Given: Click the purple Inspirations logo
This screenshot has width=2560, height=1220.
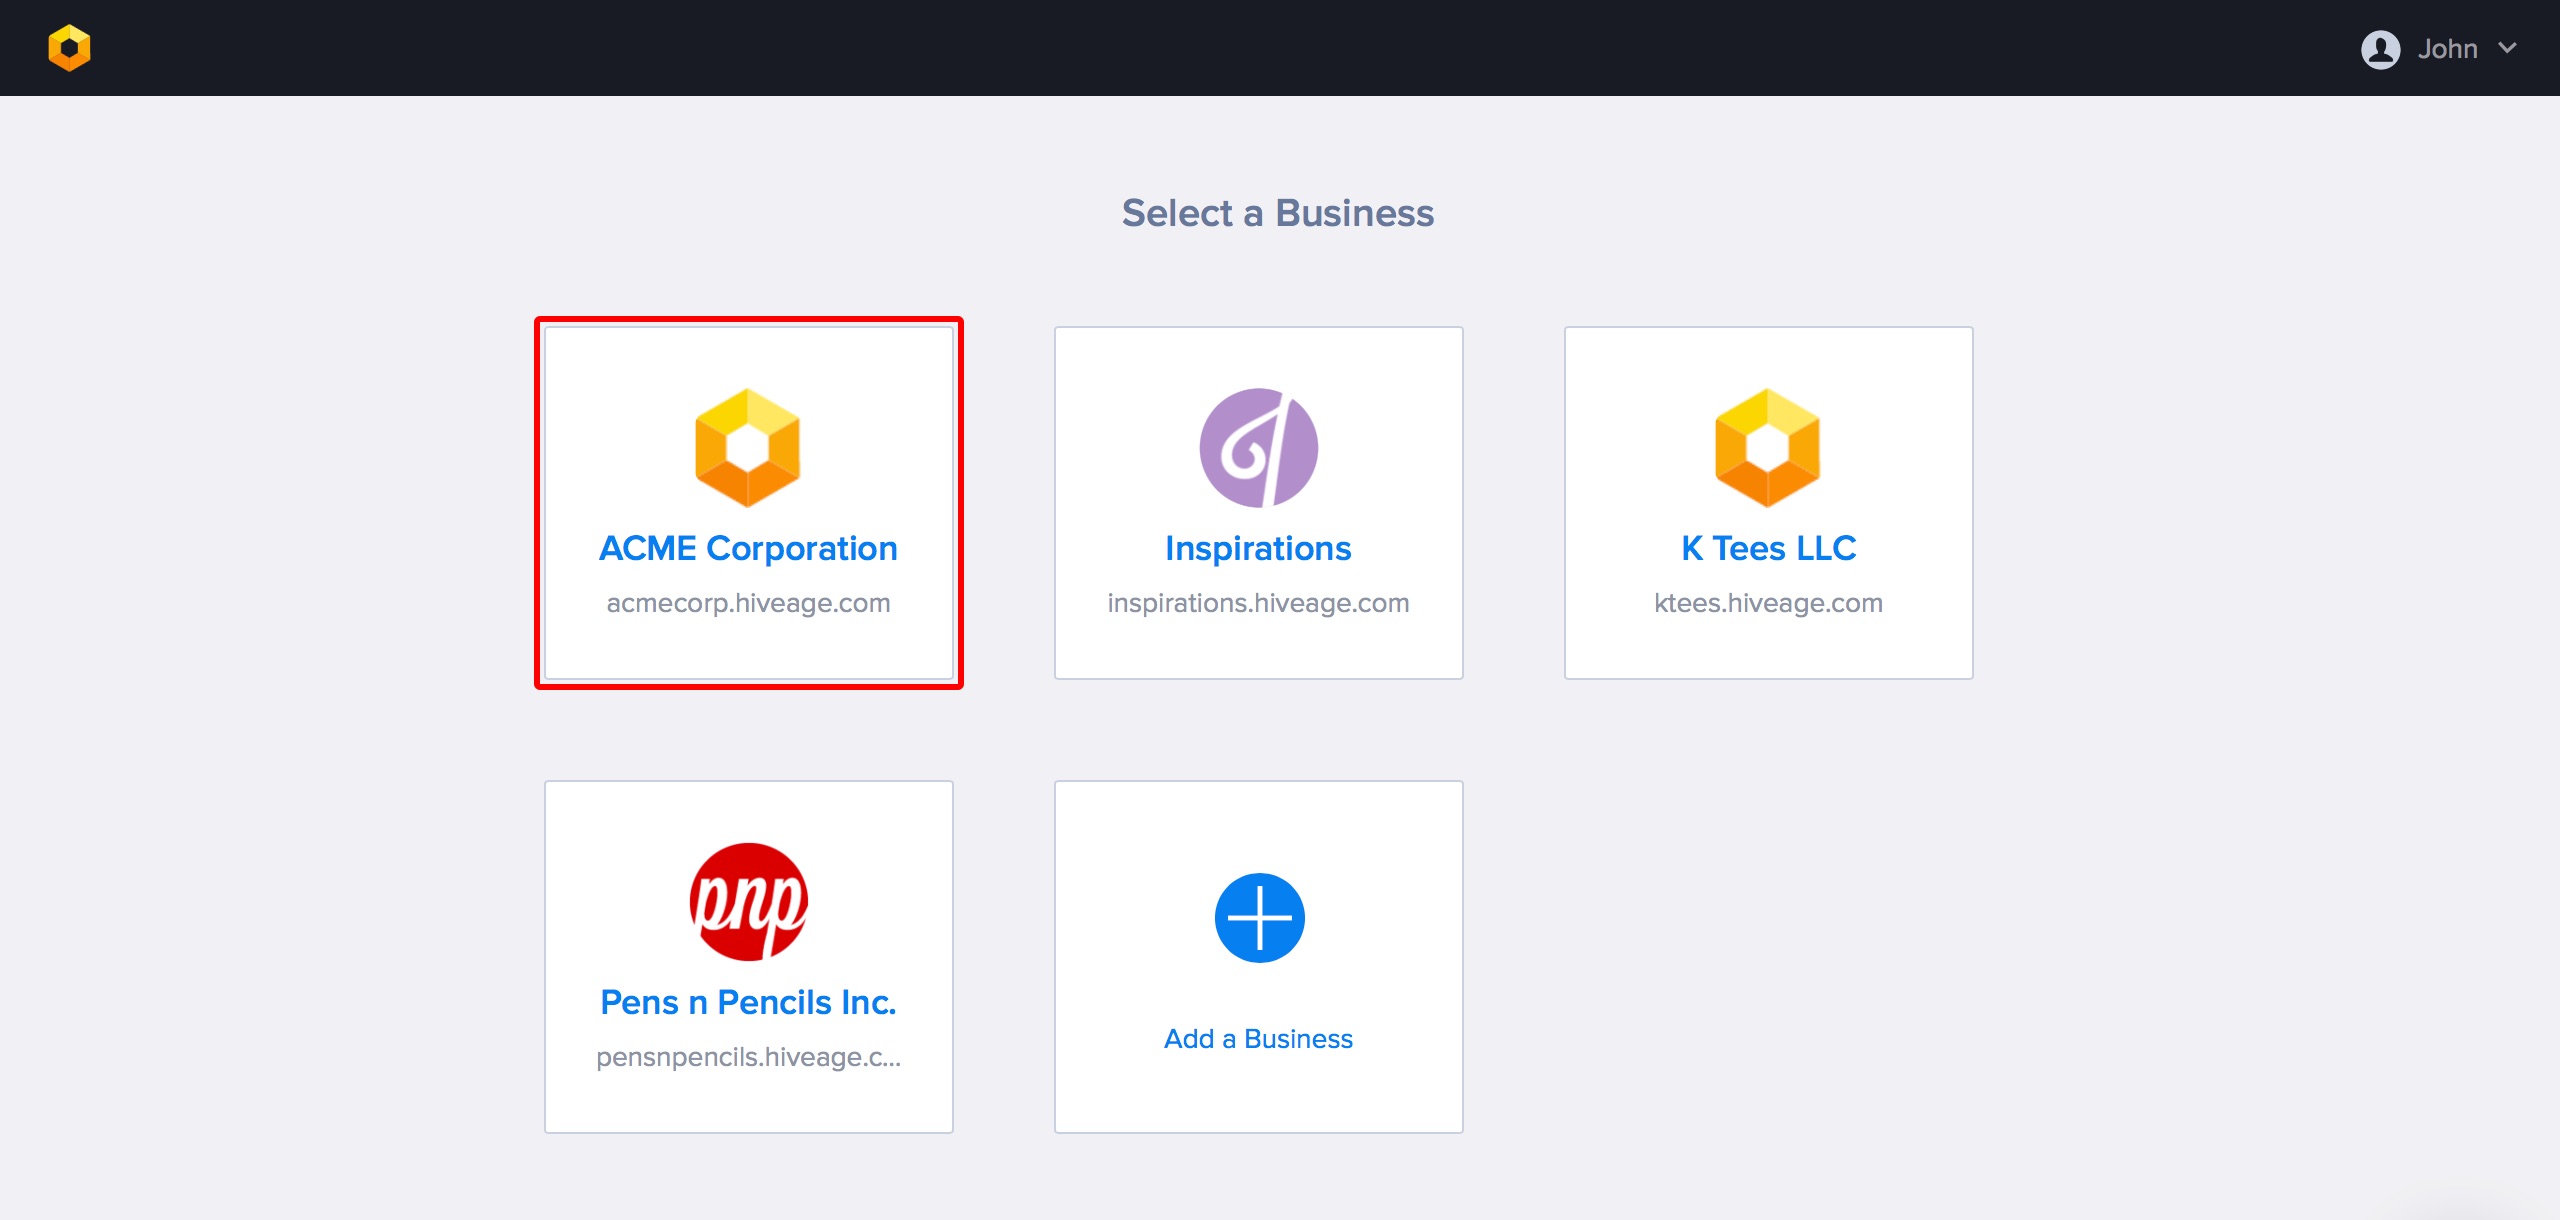Looking at the screenshot, I should point(1258,447).
